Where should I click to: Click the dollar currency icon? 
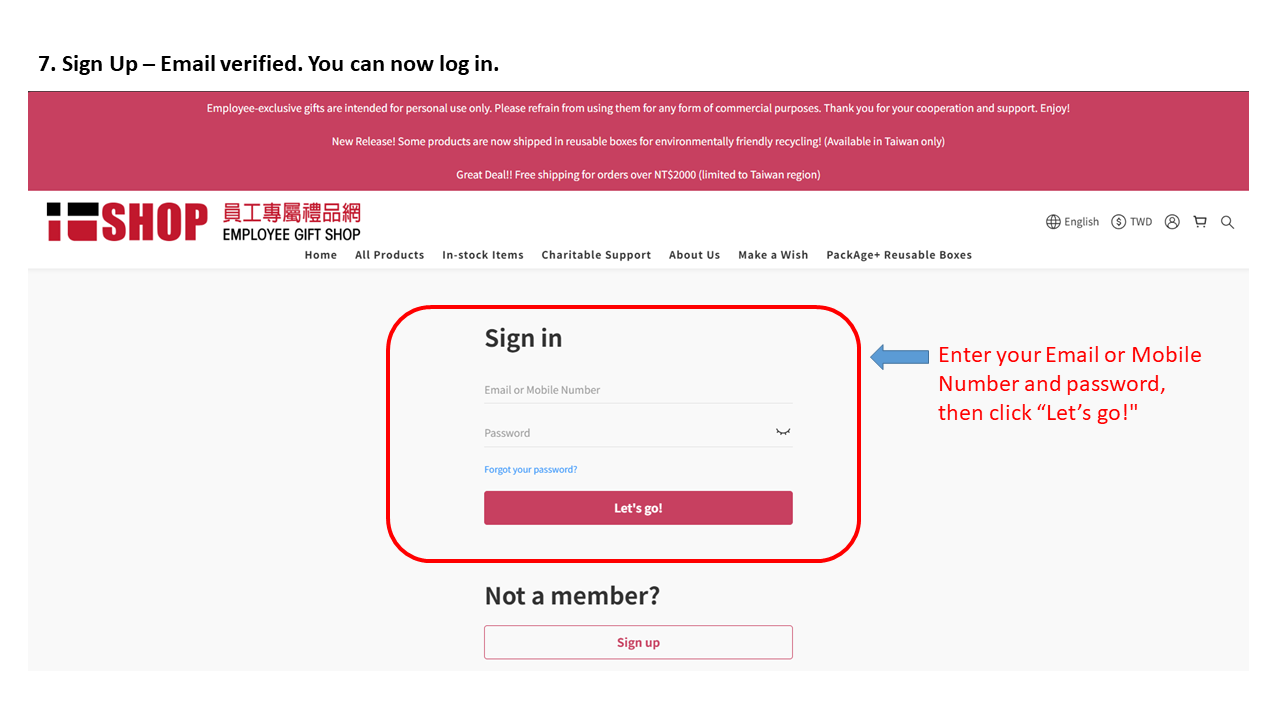[1118, 222]
